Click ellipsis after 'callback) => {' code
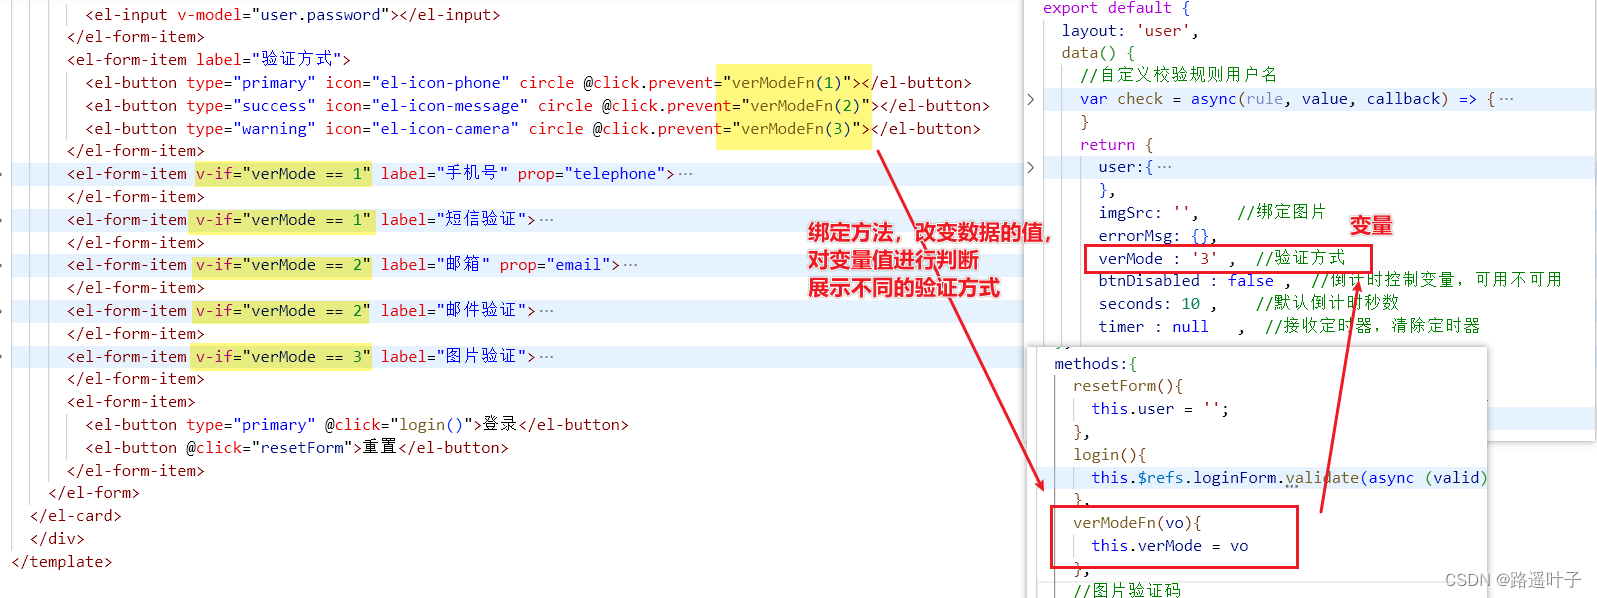Viewport: 1597px width, 598px height. point(1506,99)
